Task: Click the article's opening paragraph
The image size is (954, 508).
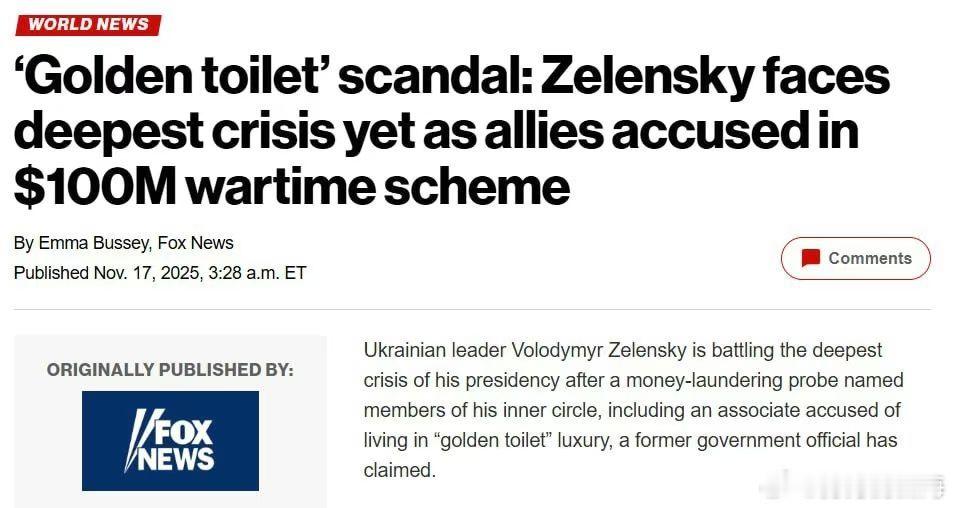Action: [632, 410]
